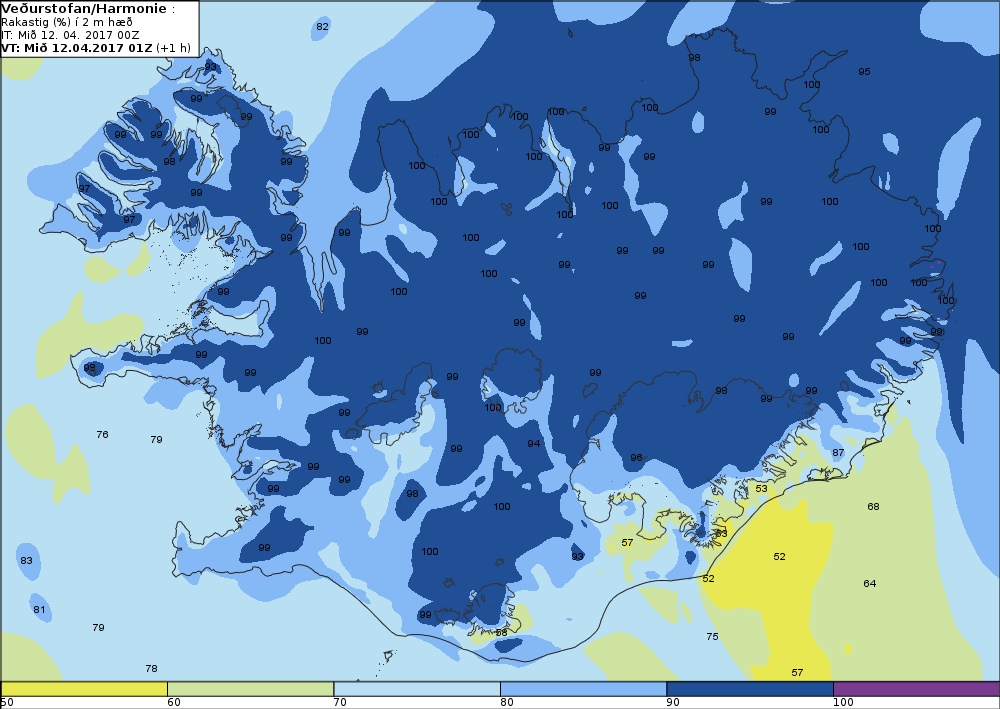Click the humidity value 75 on the map
The width and height of the screenshot is (1000, 709).
[712, 636]
